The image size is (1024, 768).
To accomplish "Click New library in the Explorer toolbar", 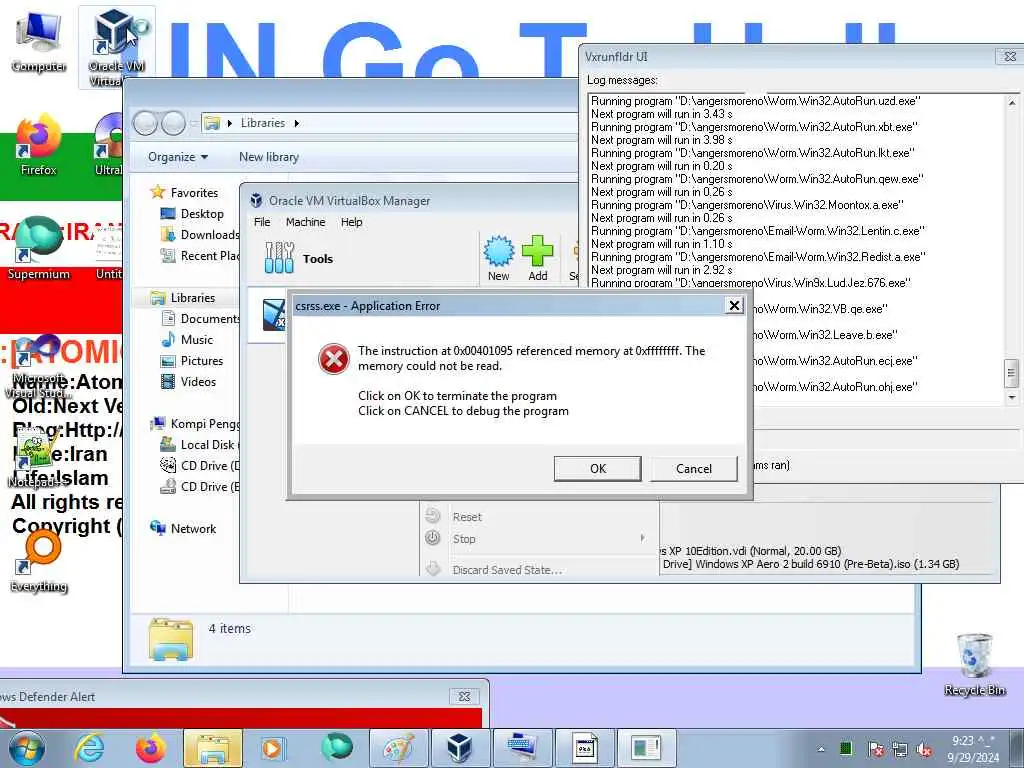I will point(268,157).
